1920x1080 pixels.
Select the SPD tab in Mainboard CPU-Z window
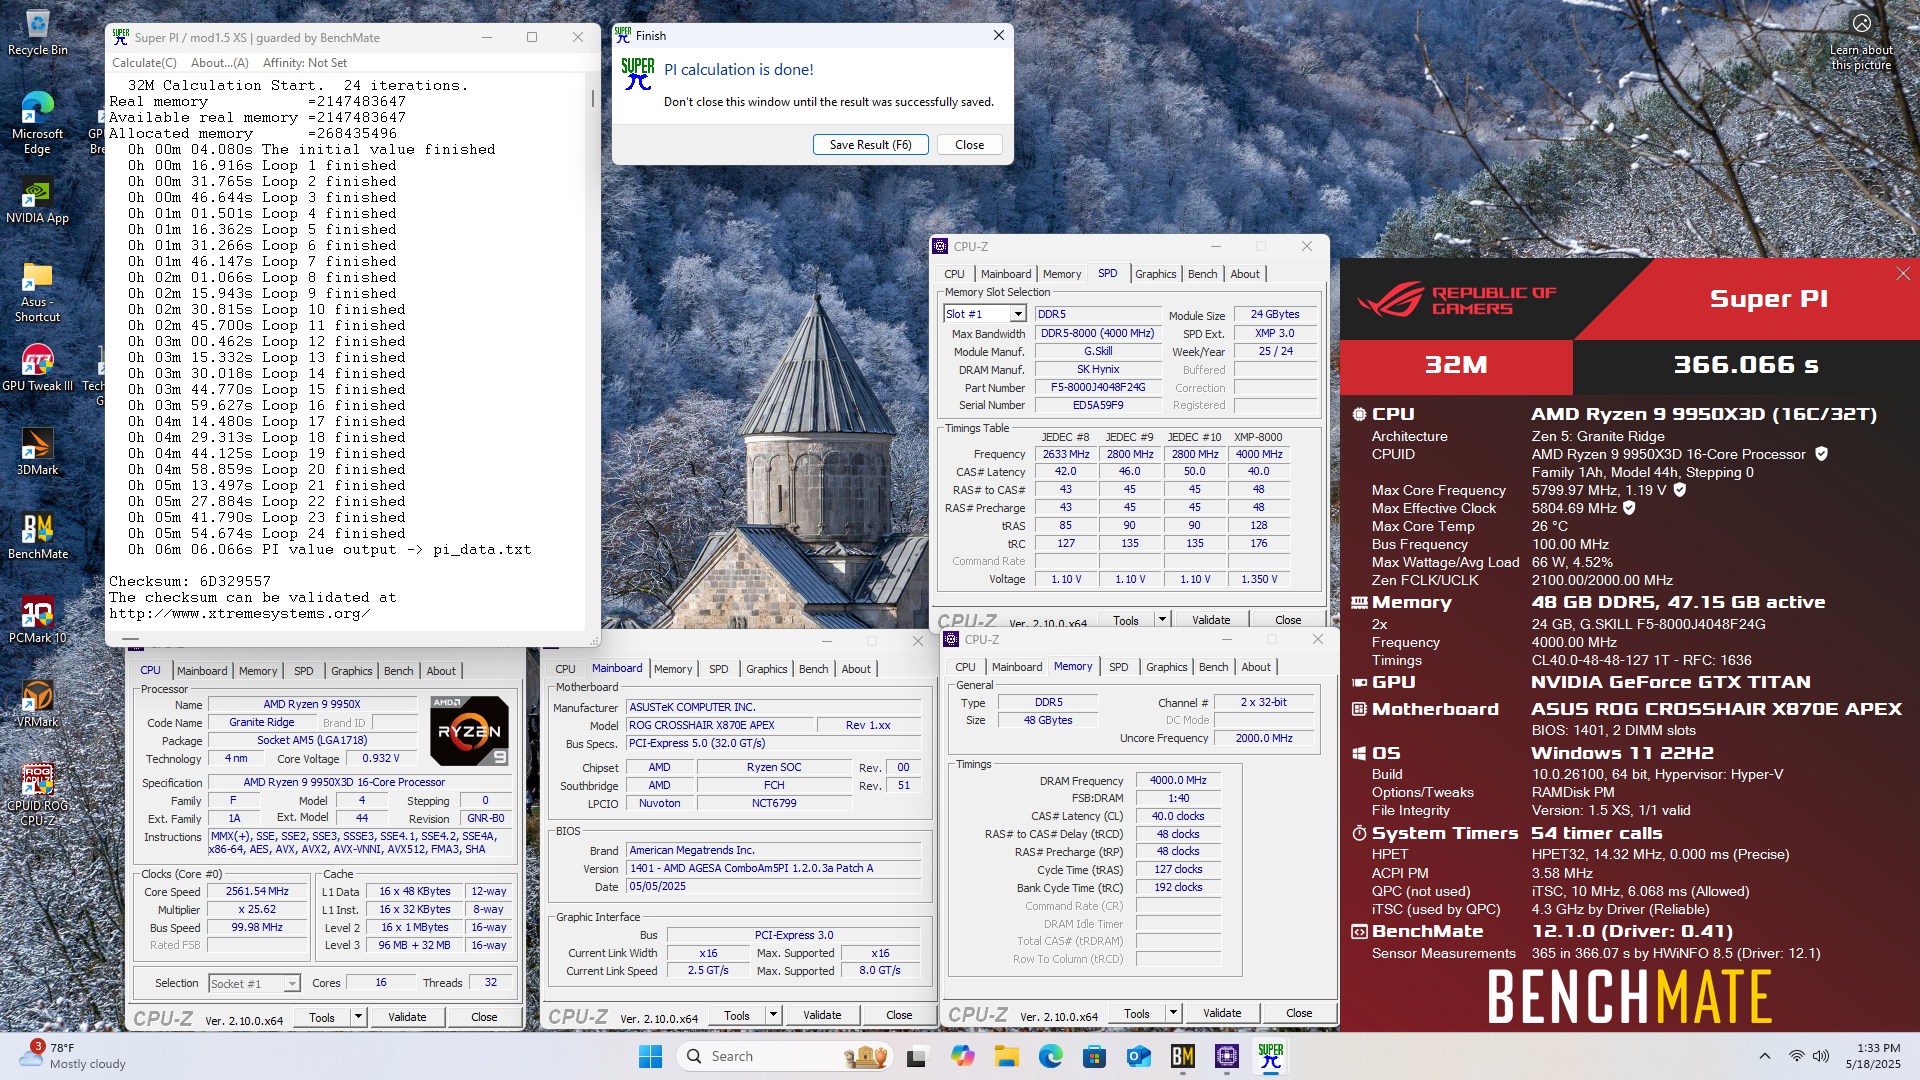(718, 669)
